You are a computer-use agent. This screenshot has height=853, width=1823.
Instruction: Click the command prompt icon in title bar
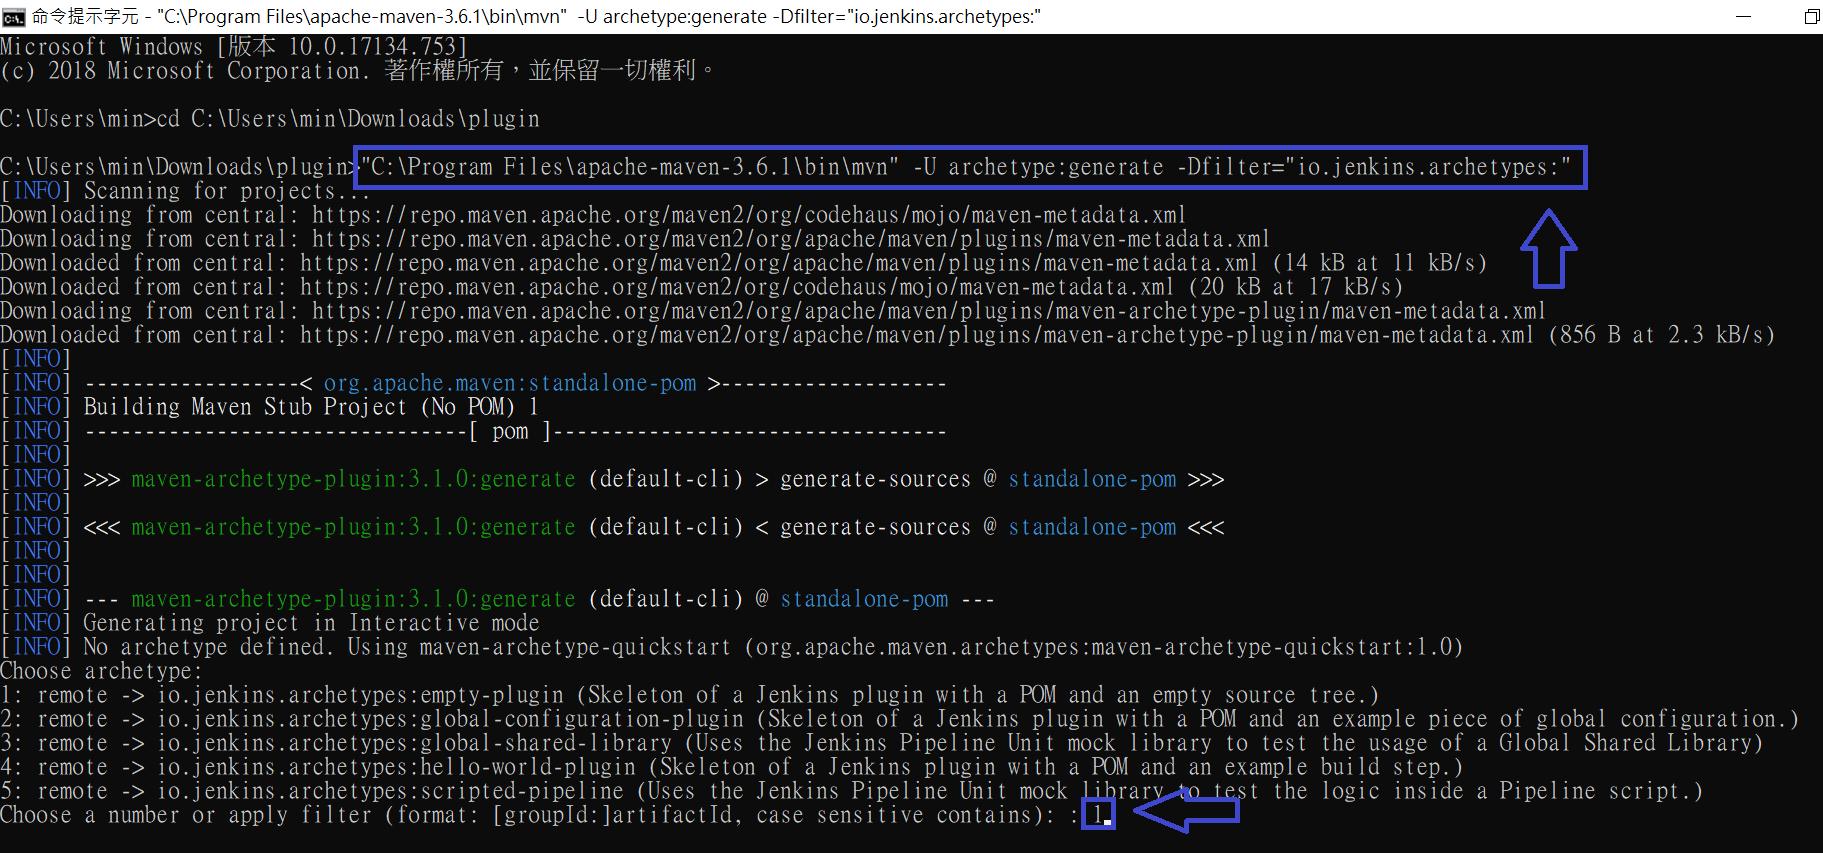tap(13, 16)
